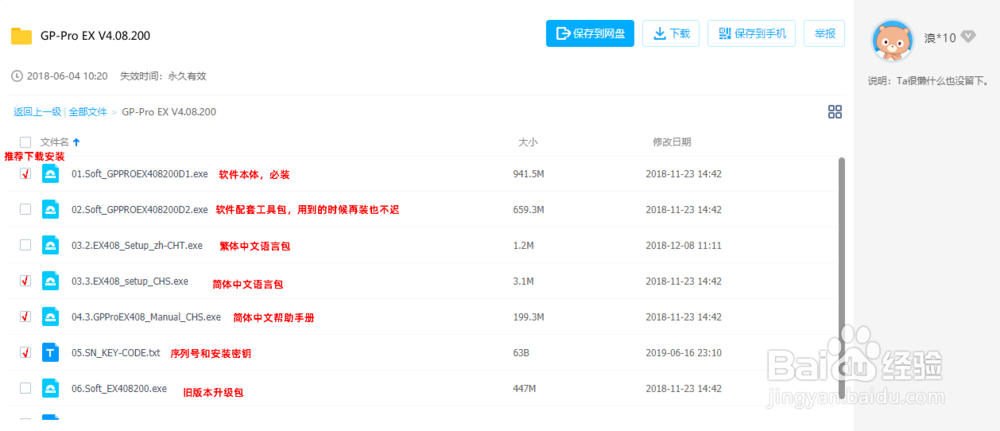Screen dimensions: 1000x431
Task: Uncheck the 01.Soft_GPPROEX408200D1.exe checkbox
Action: coord(26,173)
